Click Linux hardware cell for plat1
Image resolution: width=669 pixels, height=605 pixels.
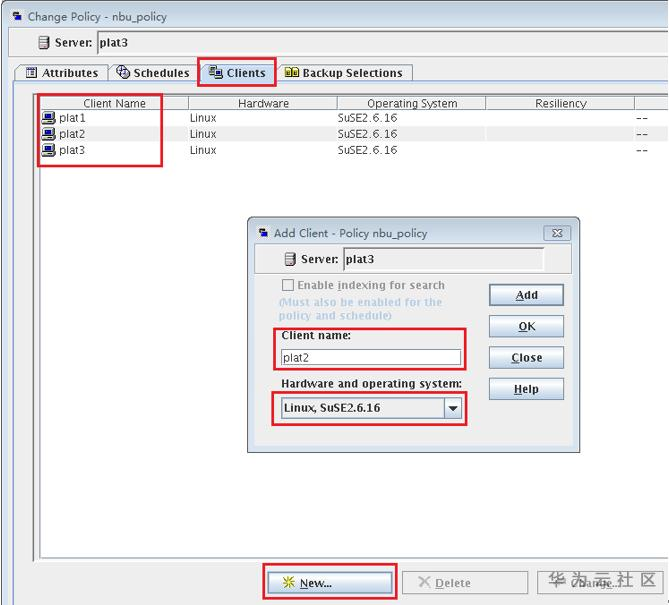[x=203, y=118]
